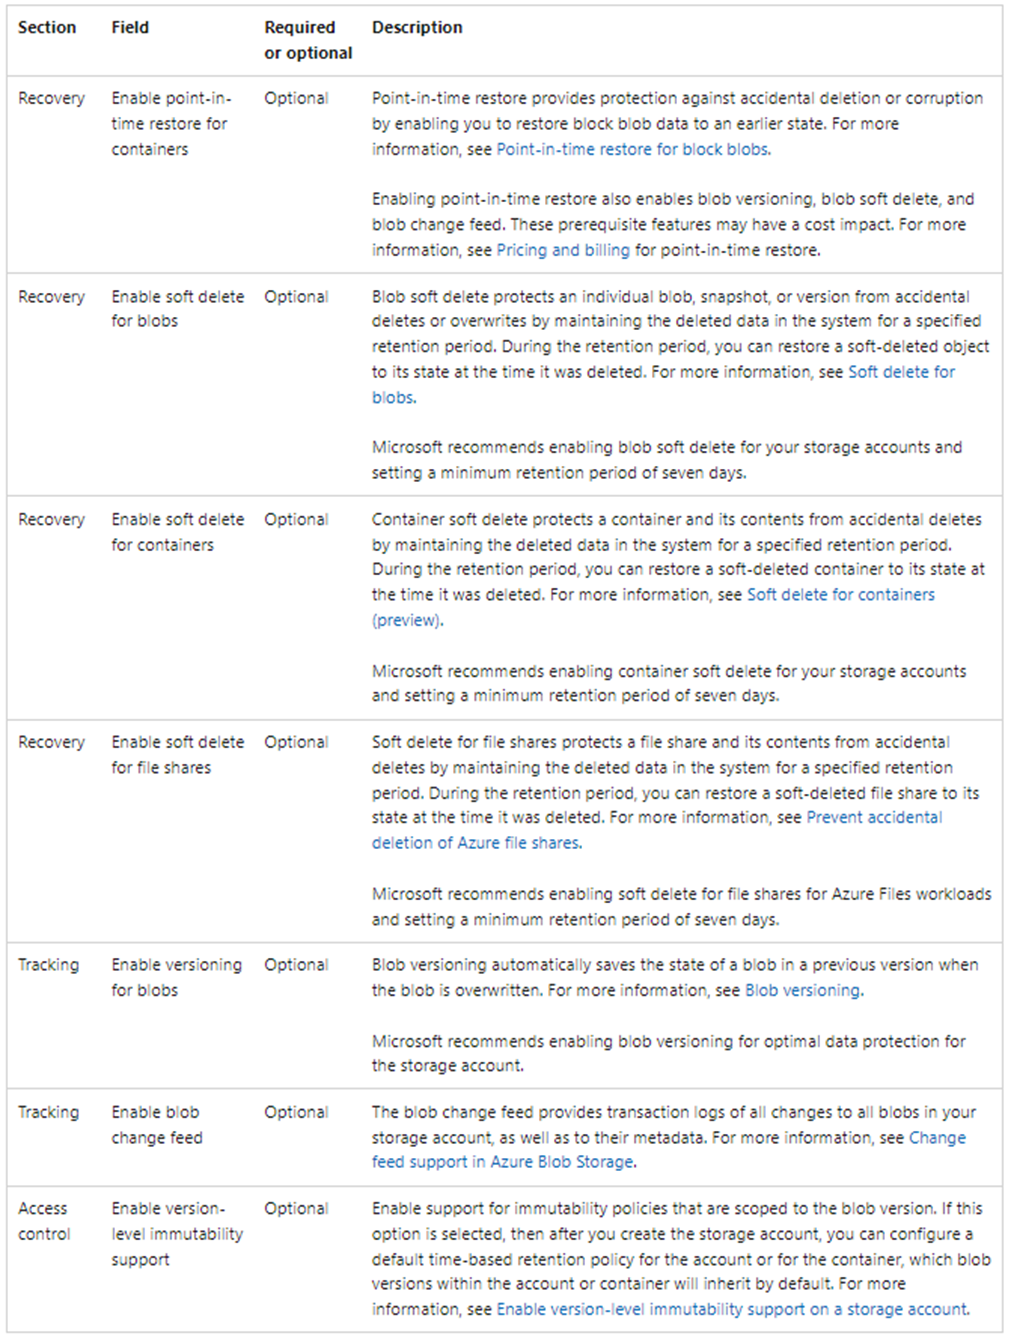Click the Enable versioning for blobs field cell
The height and width of the screenshot is (1339, 1011).
point(176,977)
